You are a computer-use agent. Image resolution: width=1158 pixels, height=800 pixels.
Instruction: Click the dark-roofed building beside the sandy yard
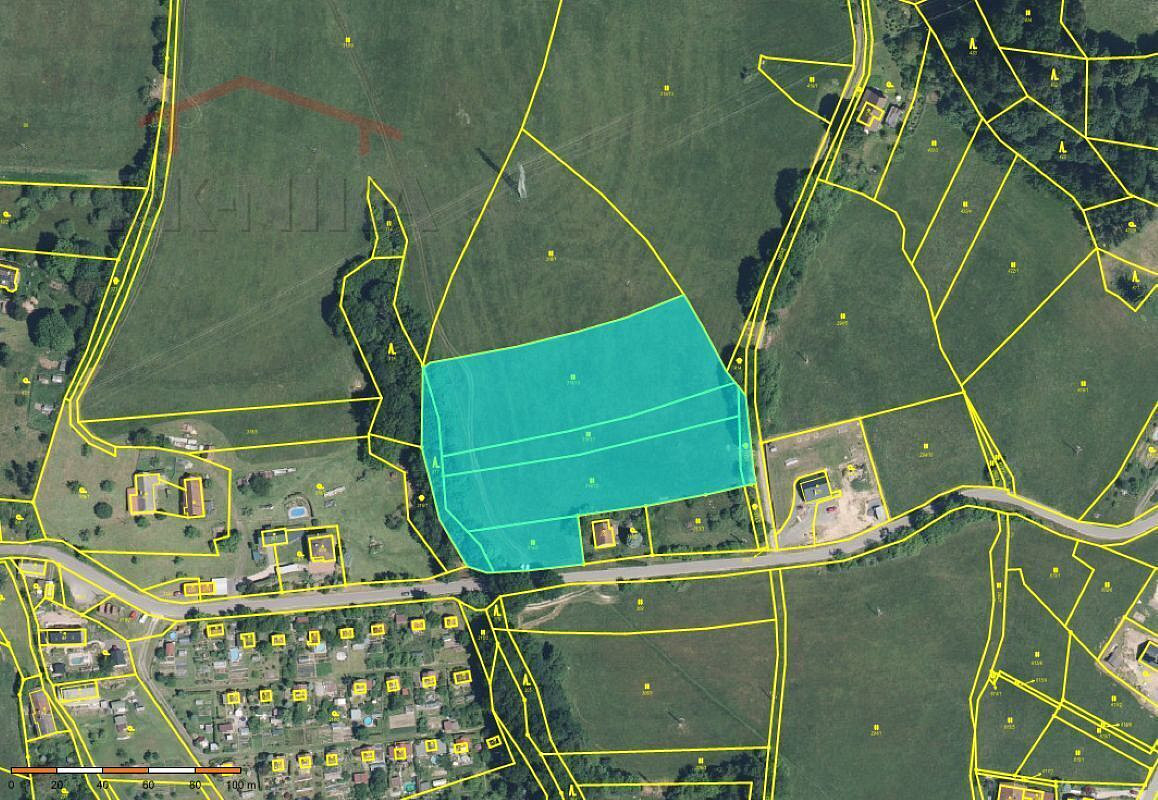click(816, 488)
